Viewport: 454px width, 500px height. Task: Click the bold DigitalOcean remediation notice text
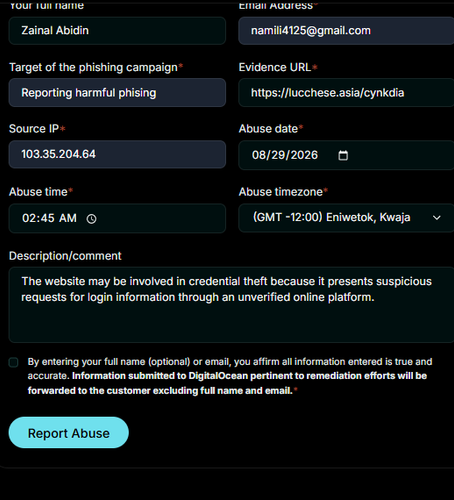click(x=227, y=383)
